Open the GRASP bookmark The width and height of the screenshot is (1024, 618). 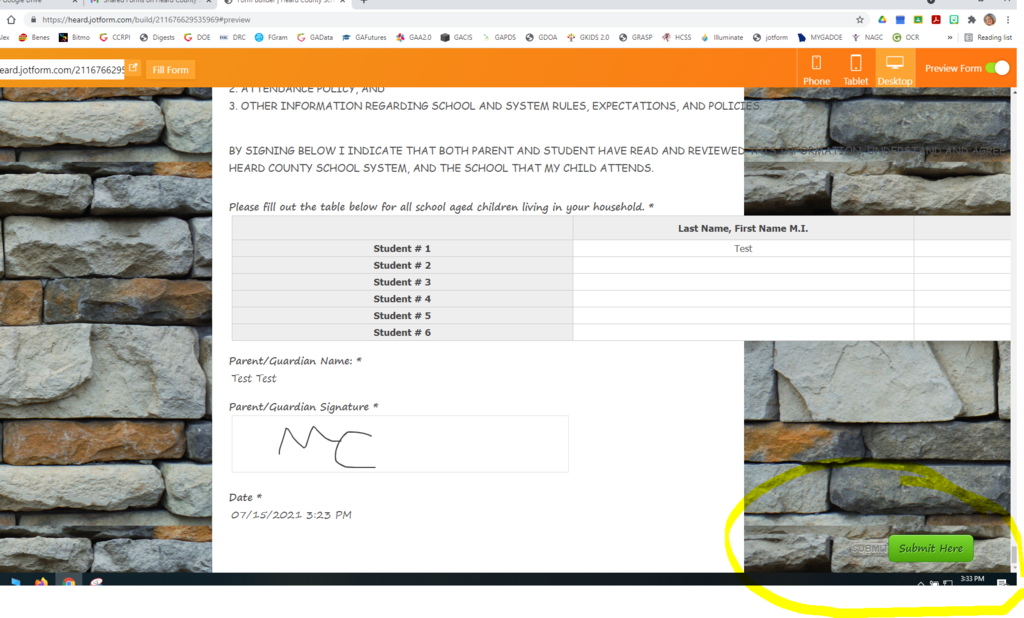[635, 38]
